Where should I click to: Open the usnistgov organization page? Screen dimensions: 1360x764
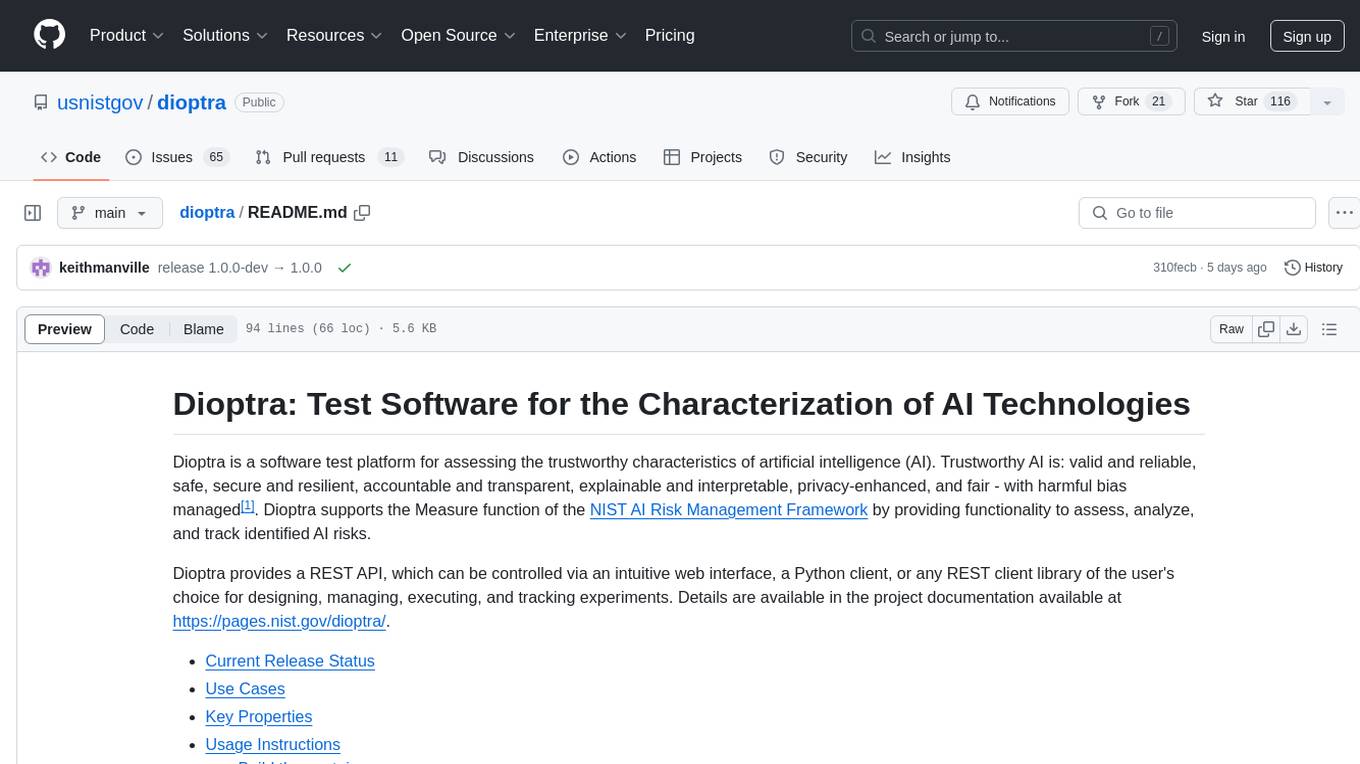[102, 102]
